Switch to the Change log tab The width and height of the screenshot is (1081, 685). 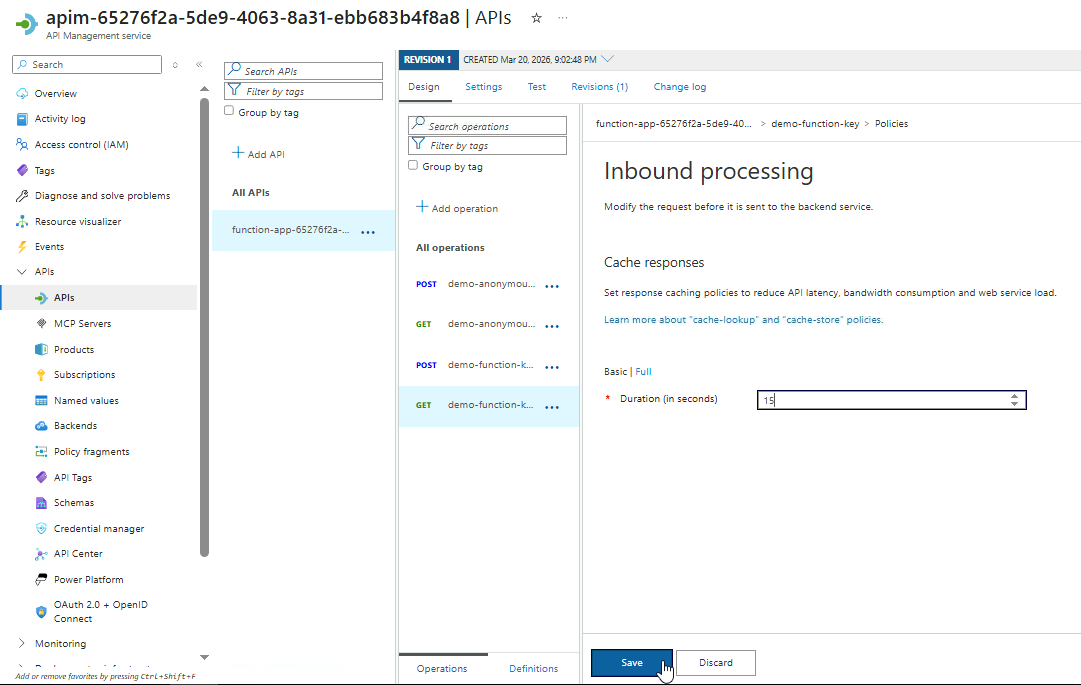point(679,87)
